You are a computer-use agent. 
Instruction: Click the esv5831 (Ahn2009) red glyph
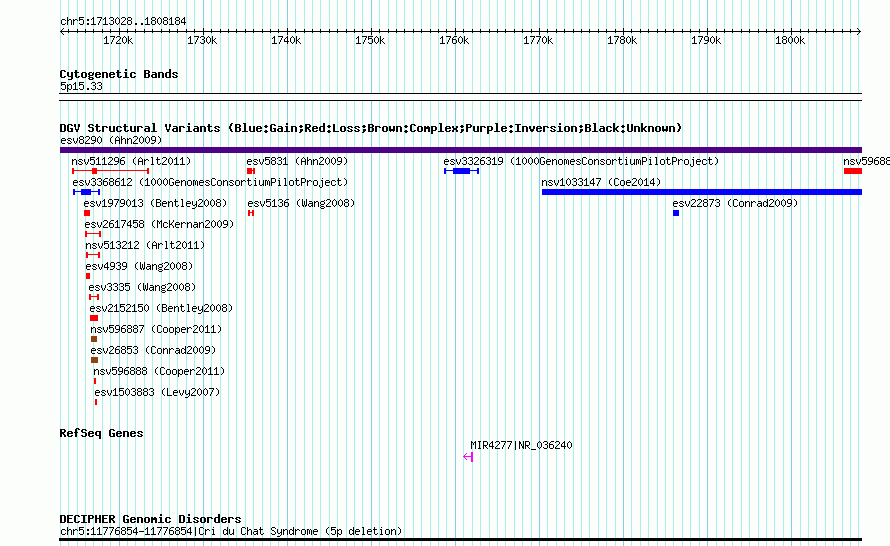point(251,171)
